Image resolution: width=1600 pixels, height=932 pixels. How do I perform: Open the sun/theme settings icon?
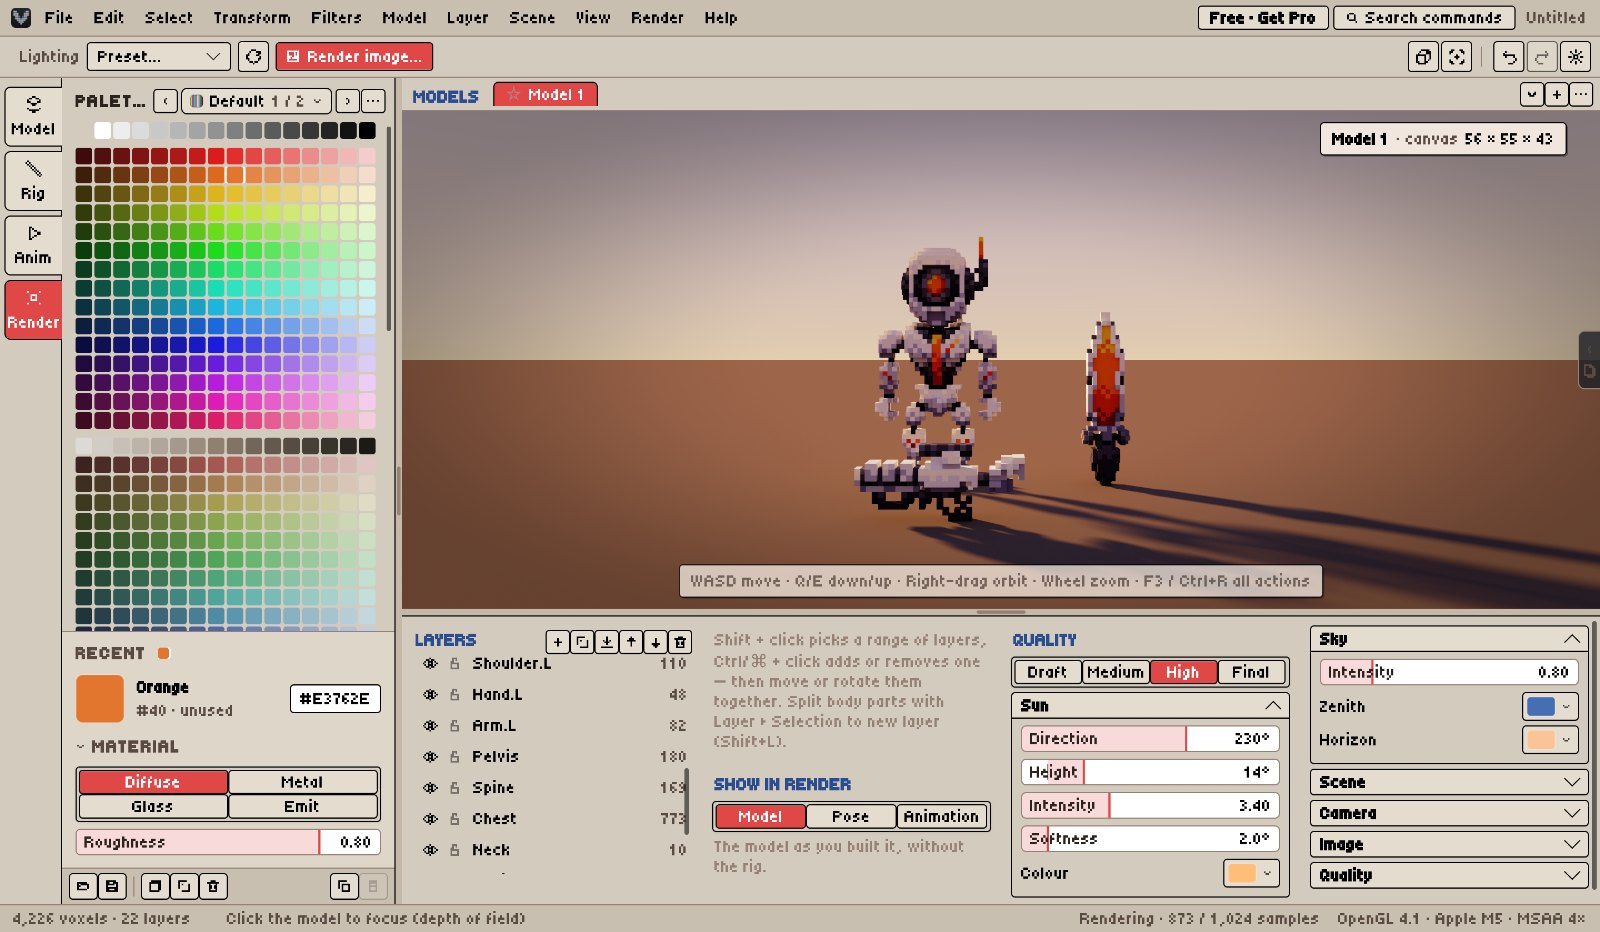[x=1576, y=57]
